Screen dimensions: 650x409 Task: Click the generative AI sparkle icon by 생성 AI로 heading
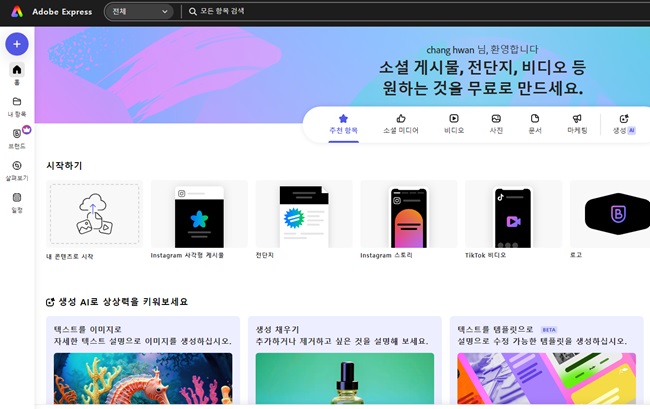coord(50,302)
